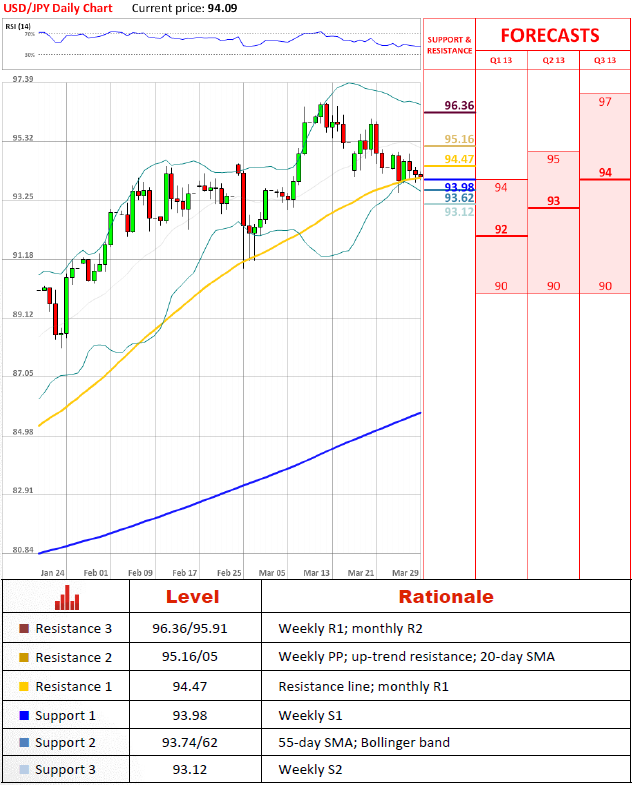Click the Q3 13 forecast value 97
Image resolution: width=633 pixels, height=785 pixels.
coord(605,102)
